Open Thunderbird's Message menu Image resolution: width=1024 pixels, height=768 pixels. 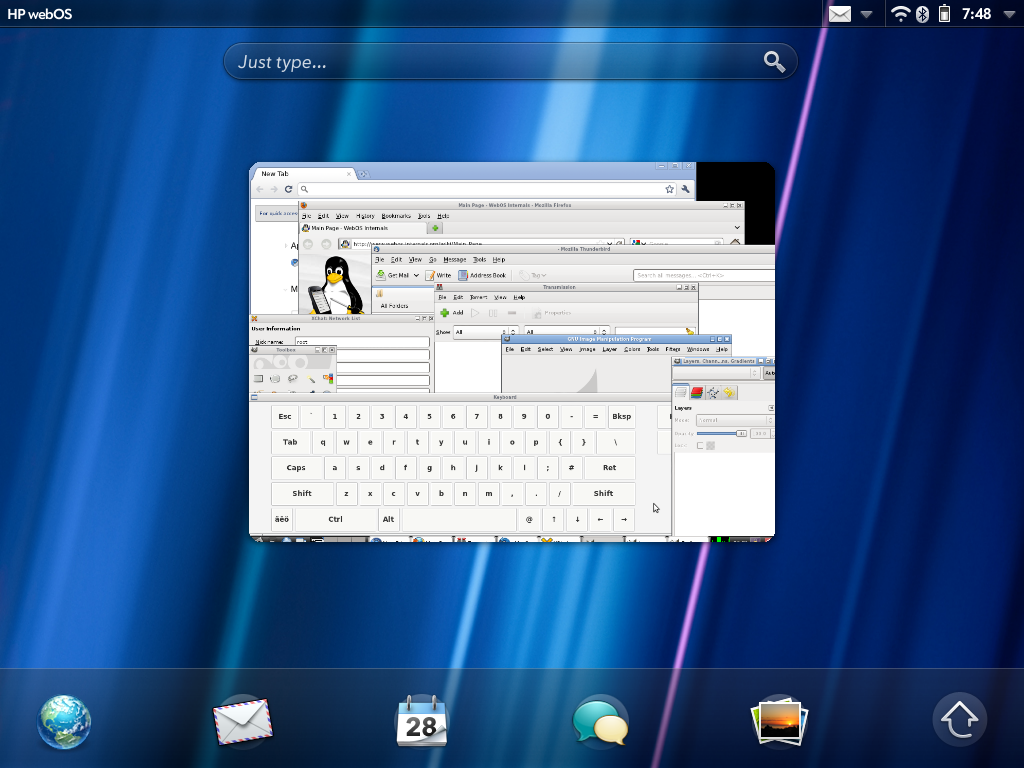coord(455,259)
